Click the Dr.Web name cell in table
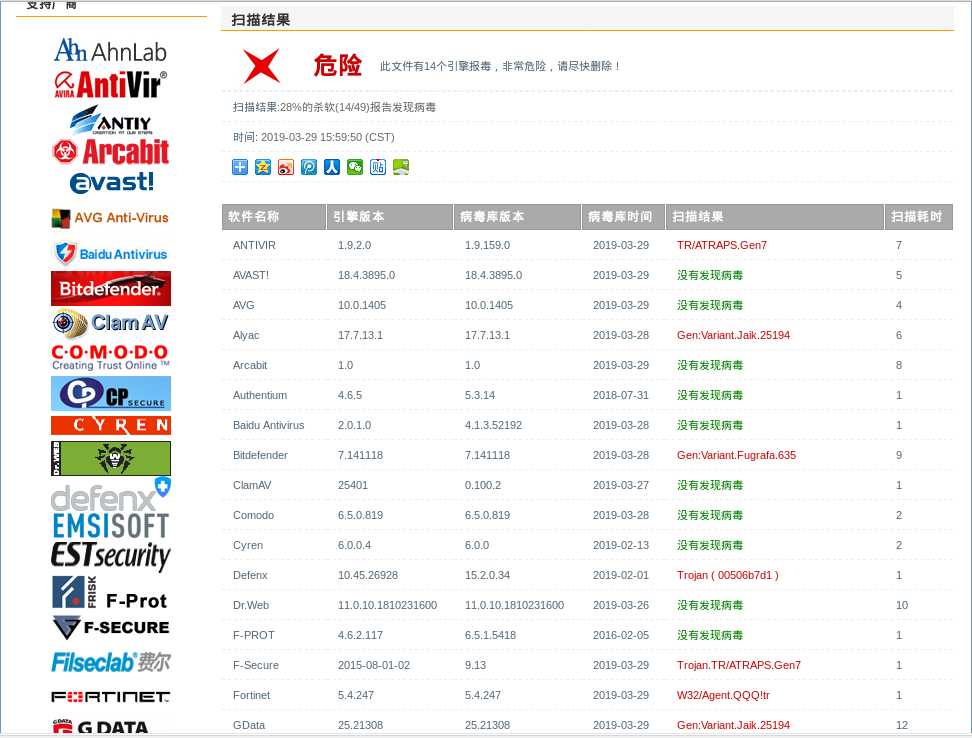The image size is (972, 738). [x=251, y=605]
